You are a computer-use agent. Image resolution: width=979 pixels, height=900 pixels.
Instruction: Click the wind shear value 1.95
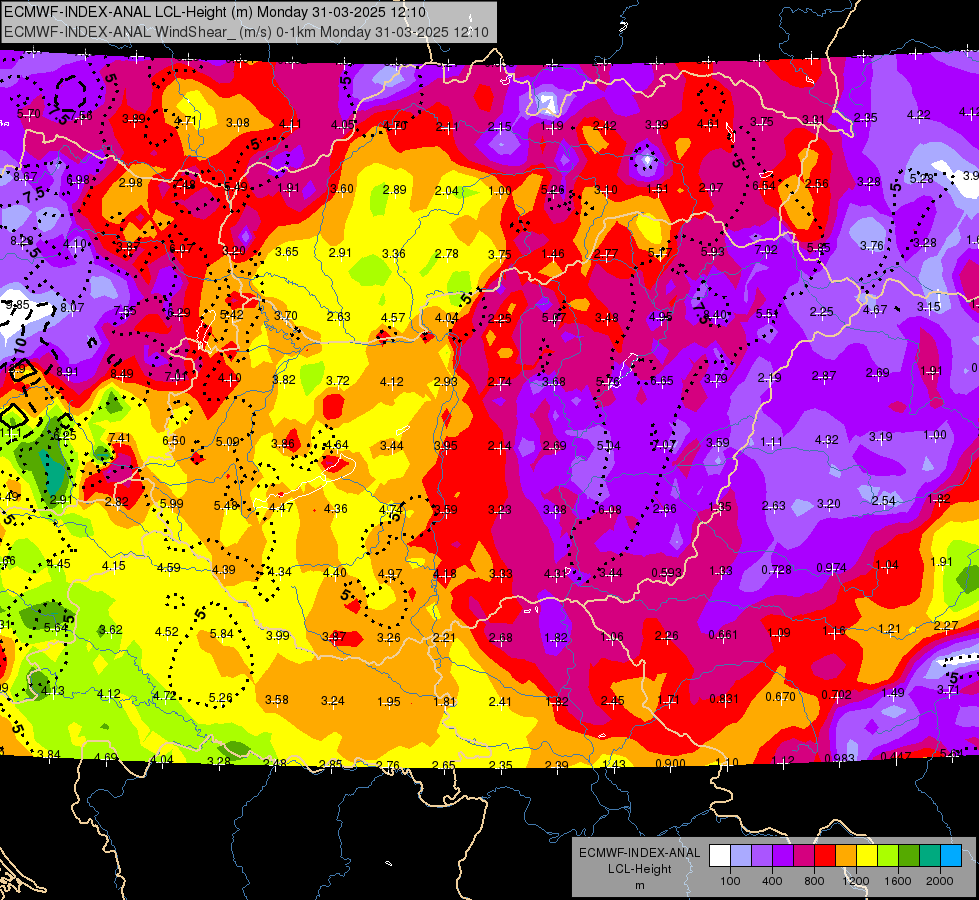(388, 701)
